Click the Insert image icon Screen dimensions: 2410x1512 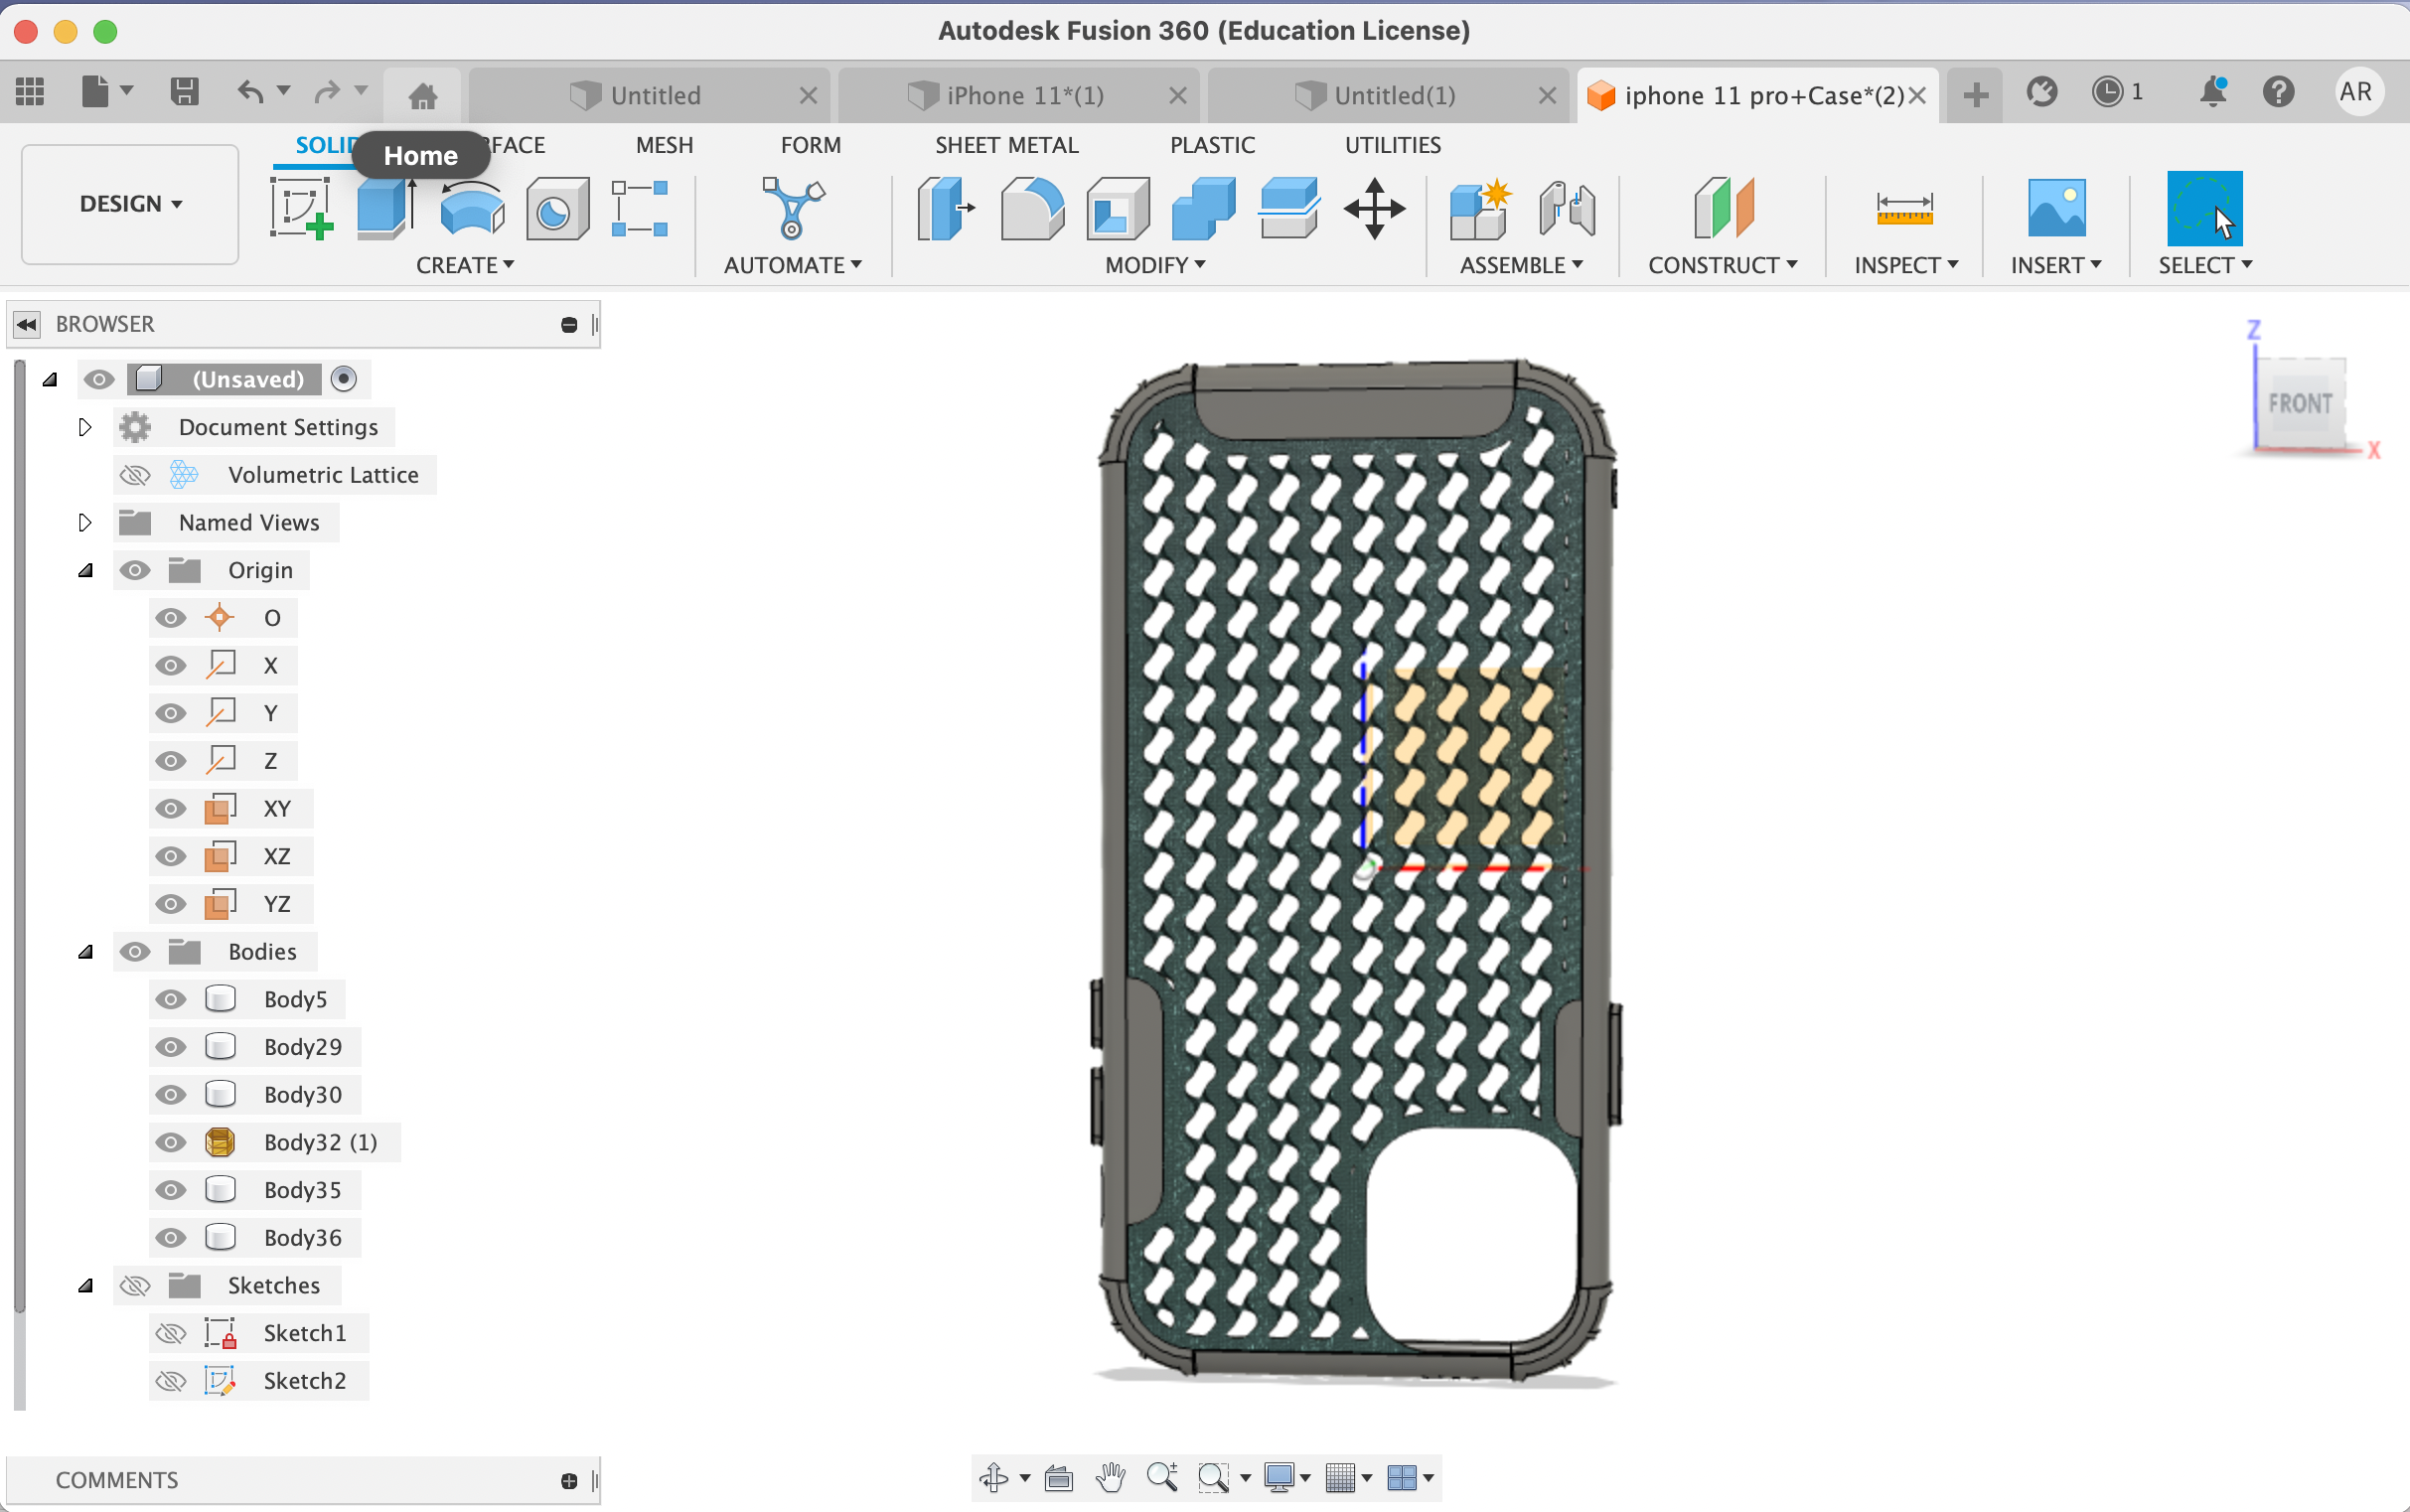[2056, 208]
